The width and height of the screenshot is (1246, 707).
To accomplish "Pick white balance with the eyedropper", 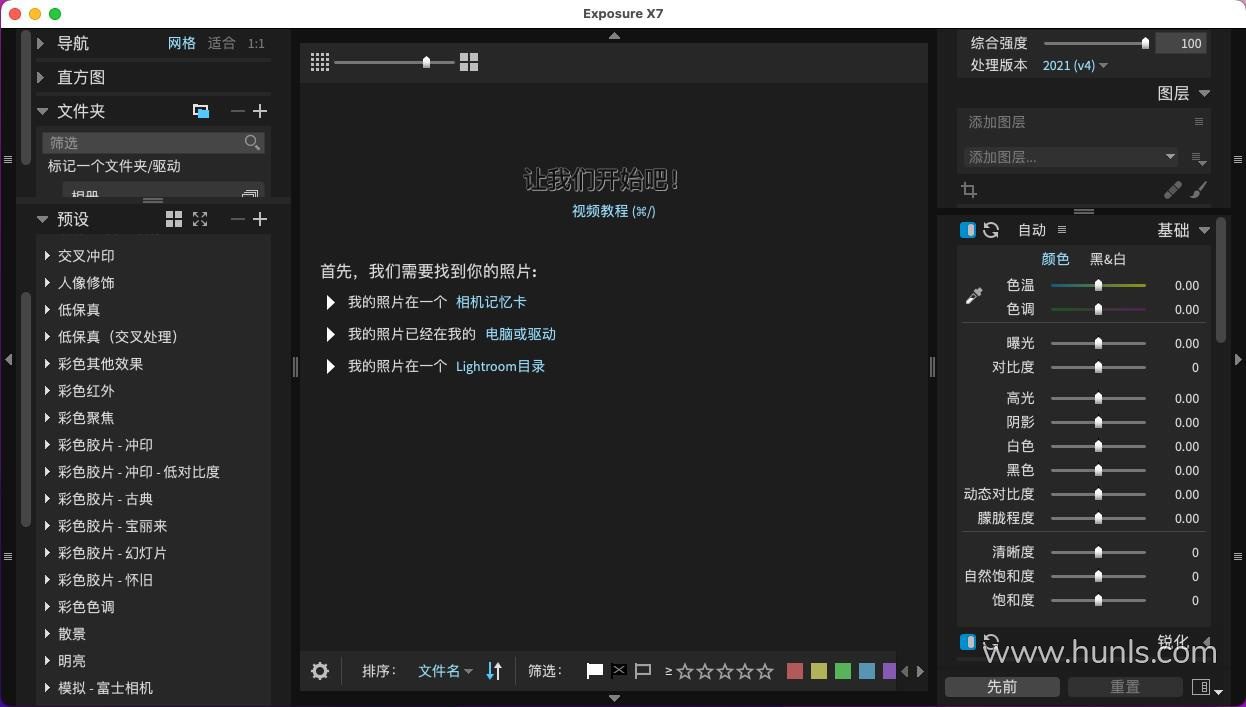I will coord(974,295).
